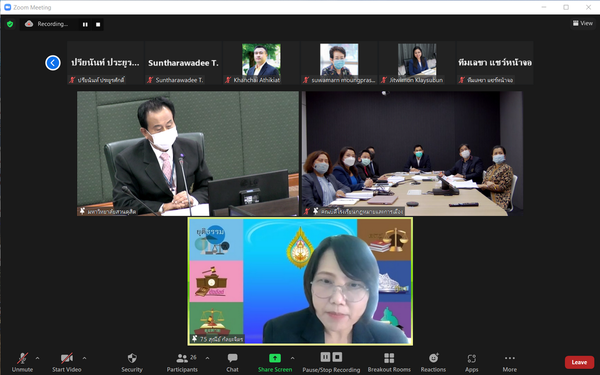This screenshot has width=600, height=375.
Task: Unmute the microphone
Action: click(22, 362)
